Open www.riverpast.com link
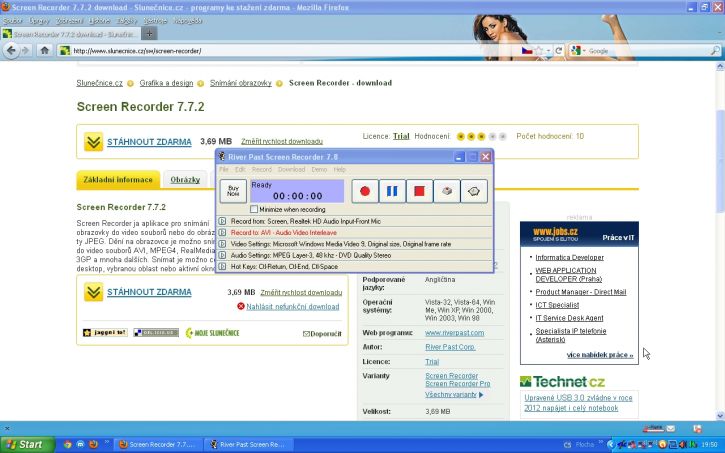This screenshot has height=453, width=725. click(455, 333)
